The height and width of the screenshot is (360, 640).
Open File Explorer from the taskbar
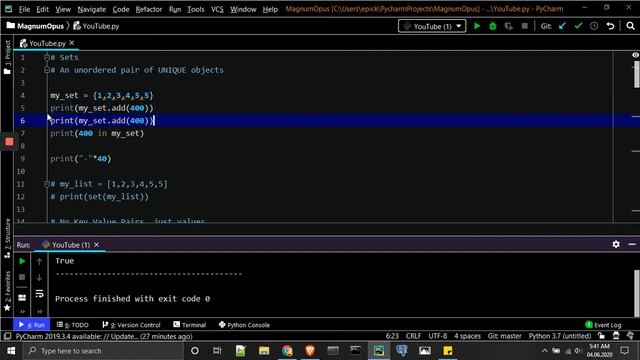pyautogui.click(x=264, y=351)
